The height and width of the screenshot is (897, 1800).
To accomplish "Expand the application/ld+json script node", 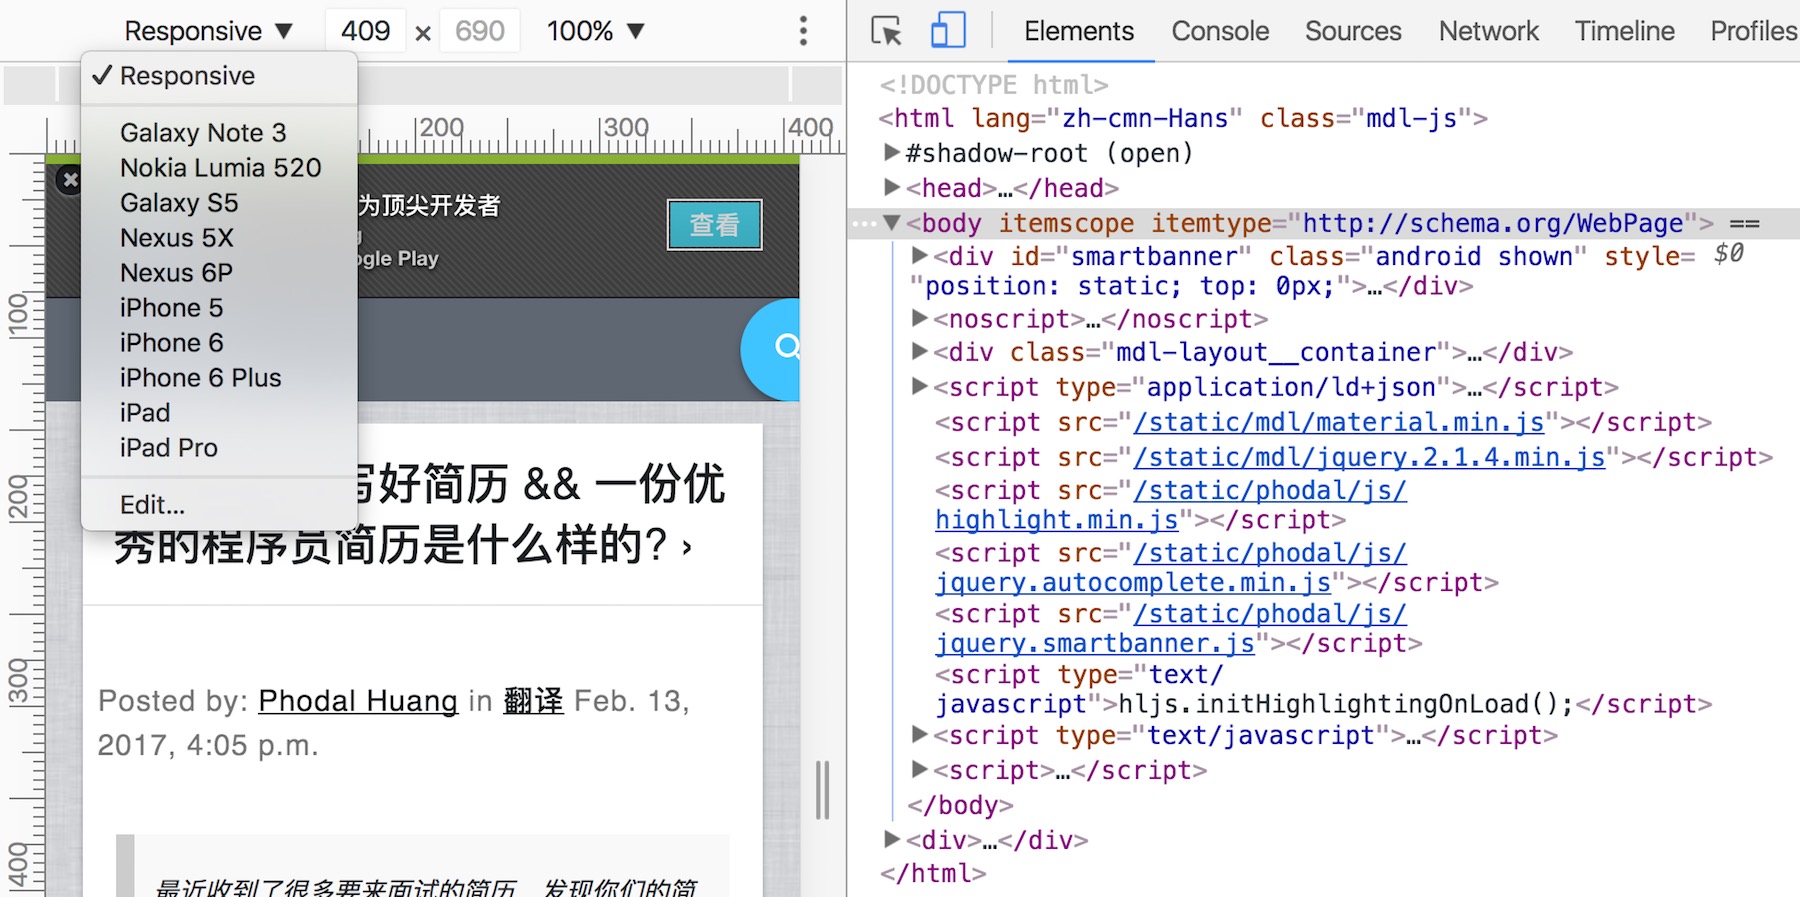I will [x=920, y=386].
